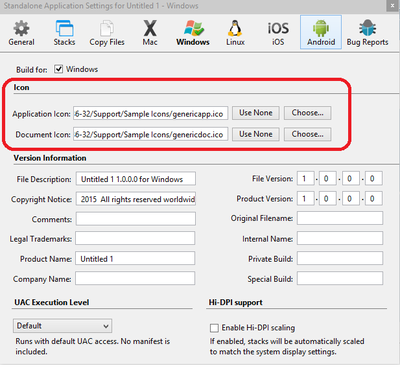Screen dimensions: 400x377
Task: Switch to the iOS settings icon
Action: pos(278,28)
